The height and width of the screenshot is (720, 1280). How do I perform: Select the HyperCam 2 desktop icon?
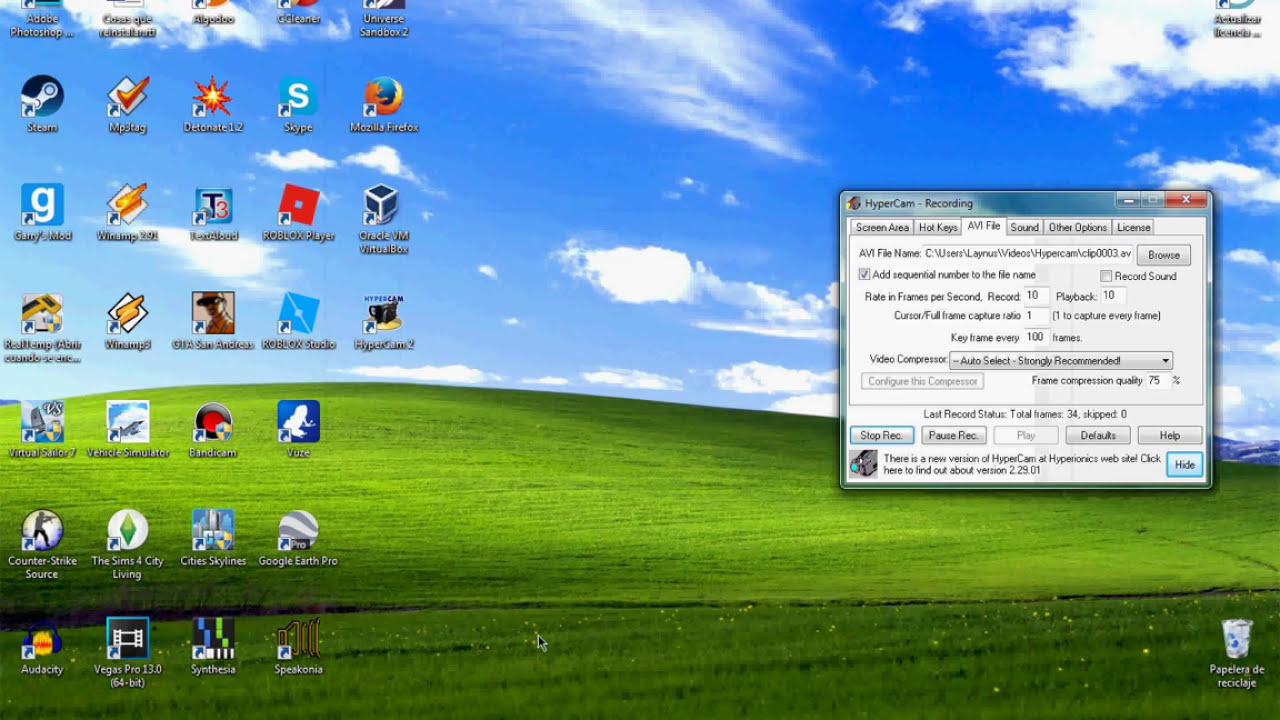coord(383,320)
